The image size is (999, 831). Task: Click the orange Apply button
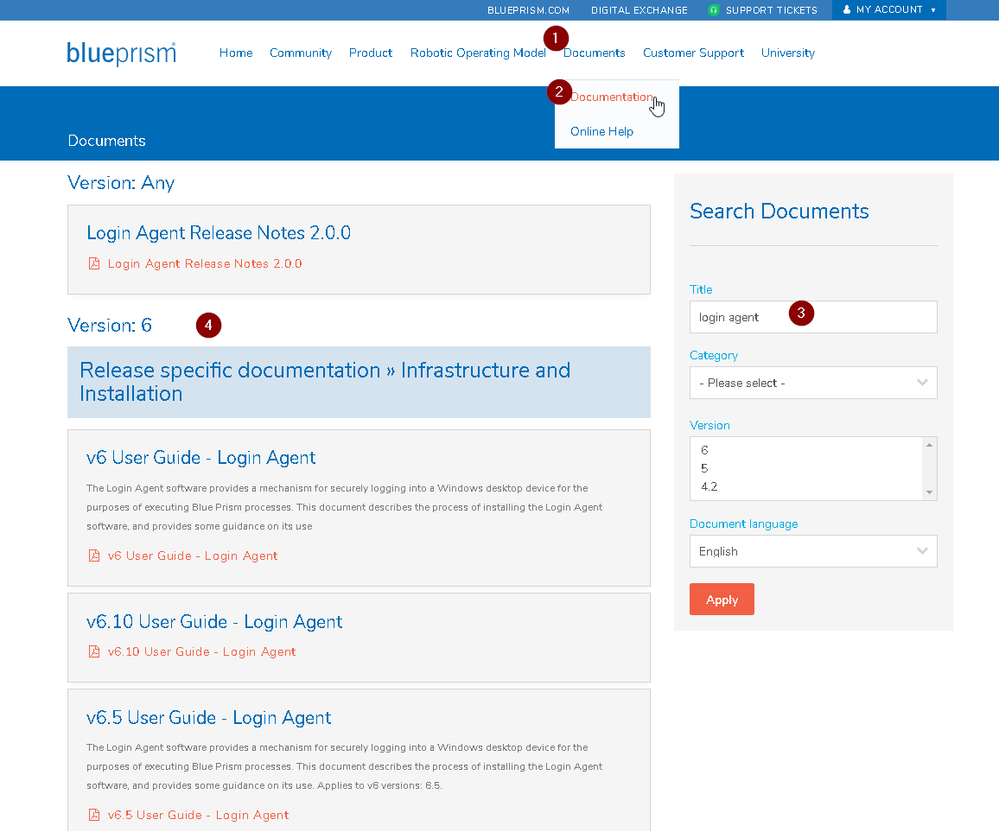pos(722,599)
